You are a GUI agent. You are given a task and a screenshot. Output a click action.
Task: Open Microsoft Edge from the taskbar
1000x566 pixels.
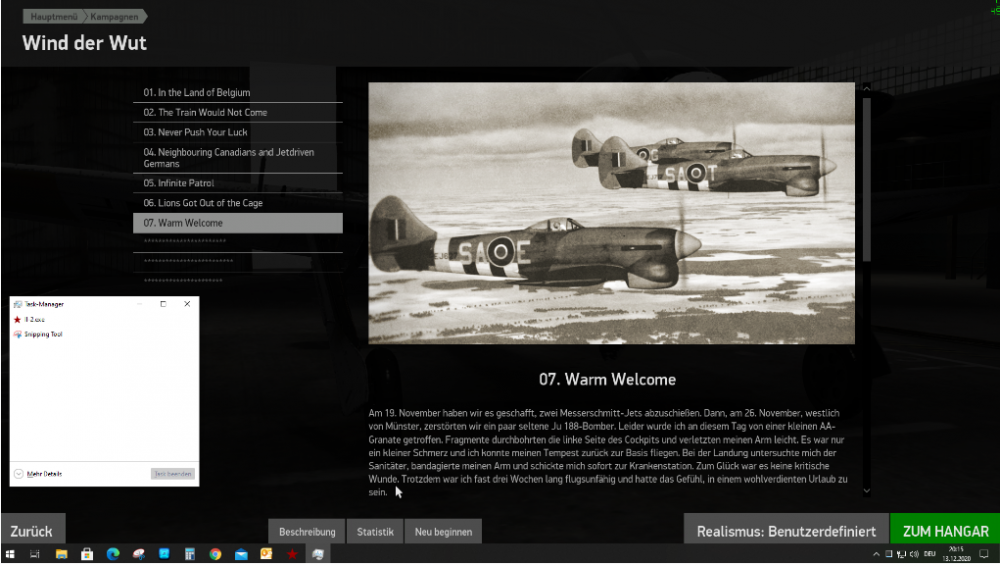(x=113, y=554)
